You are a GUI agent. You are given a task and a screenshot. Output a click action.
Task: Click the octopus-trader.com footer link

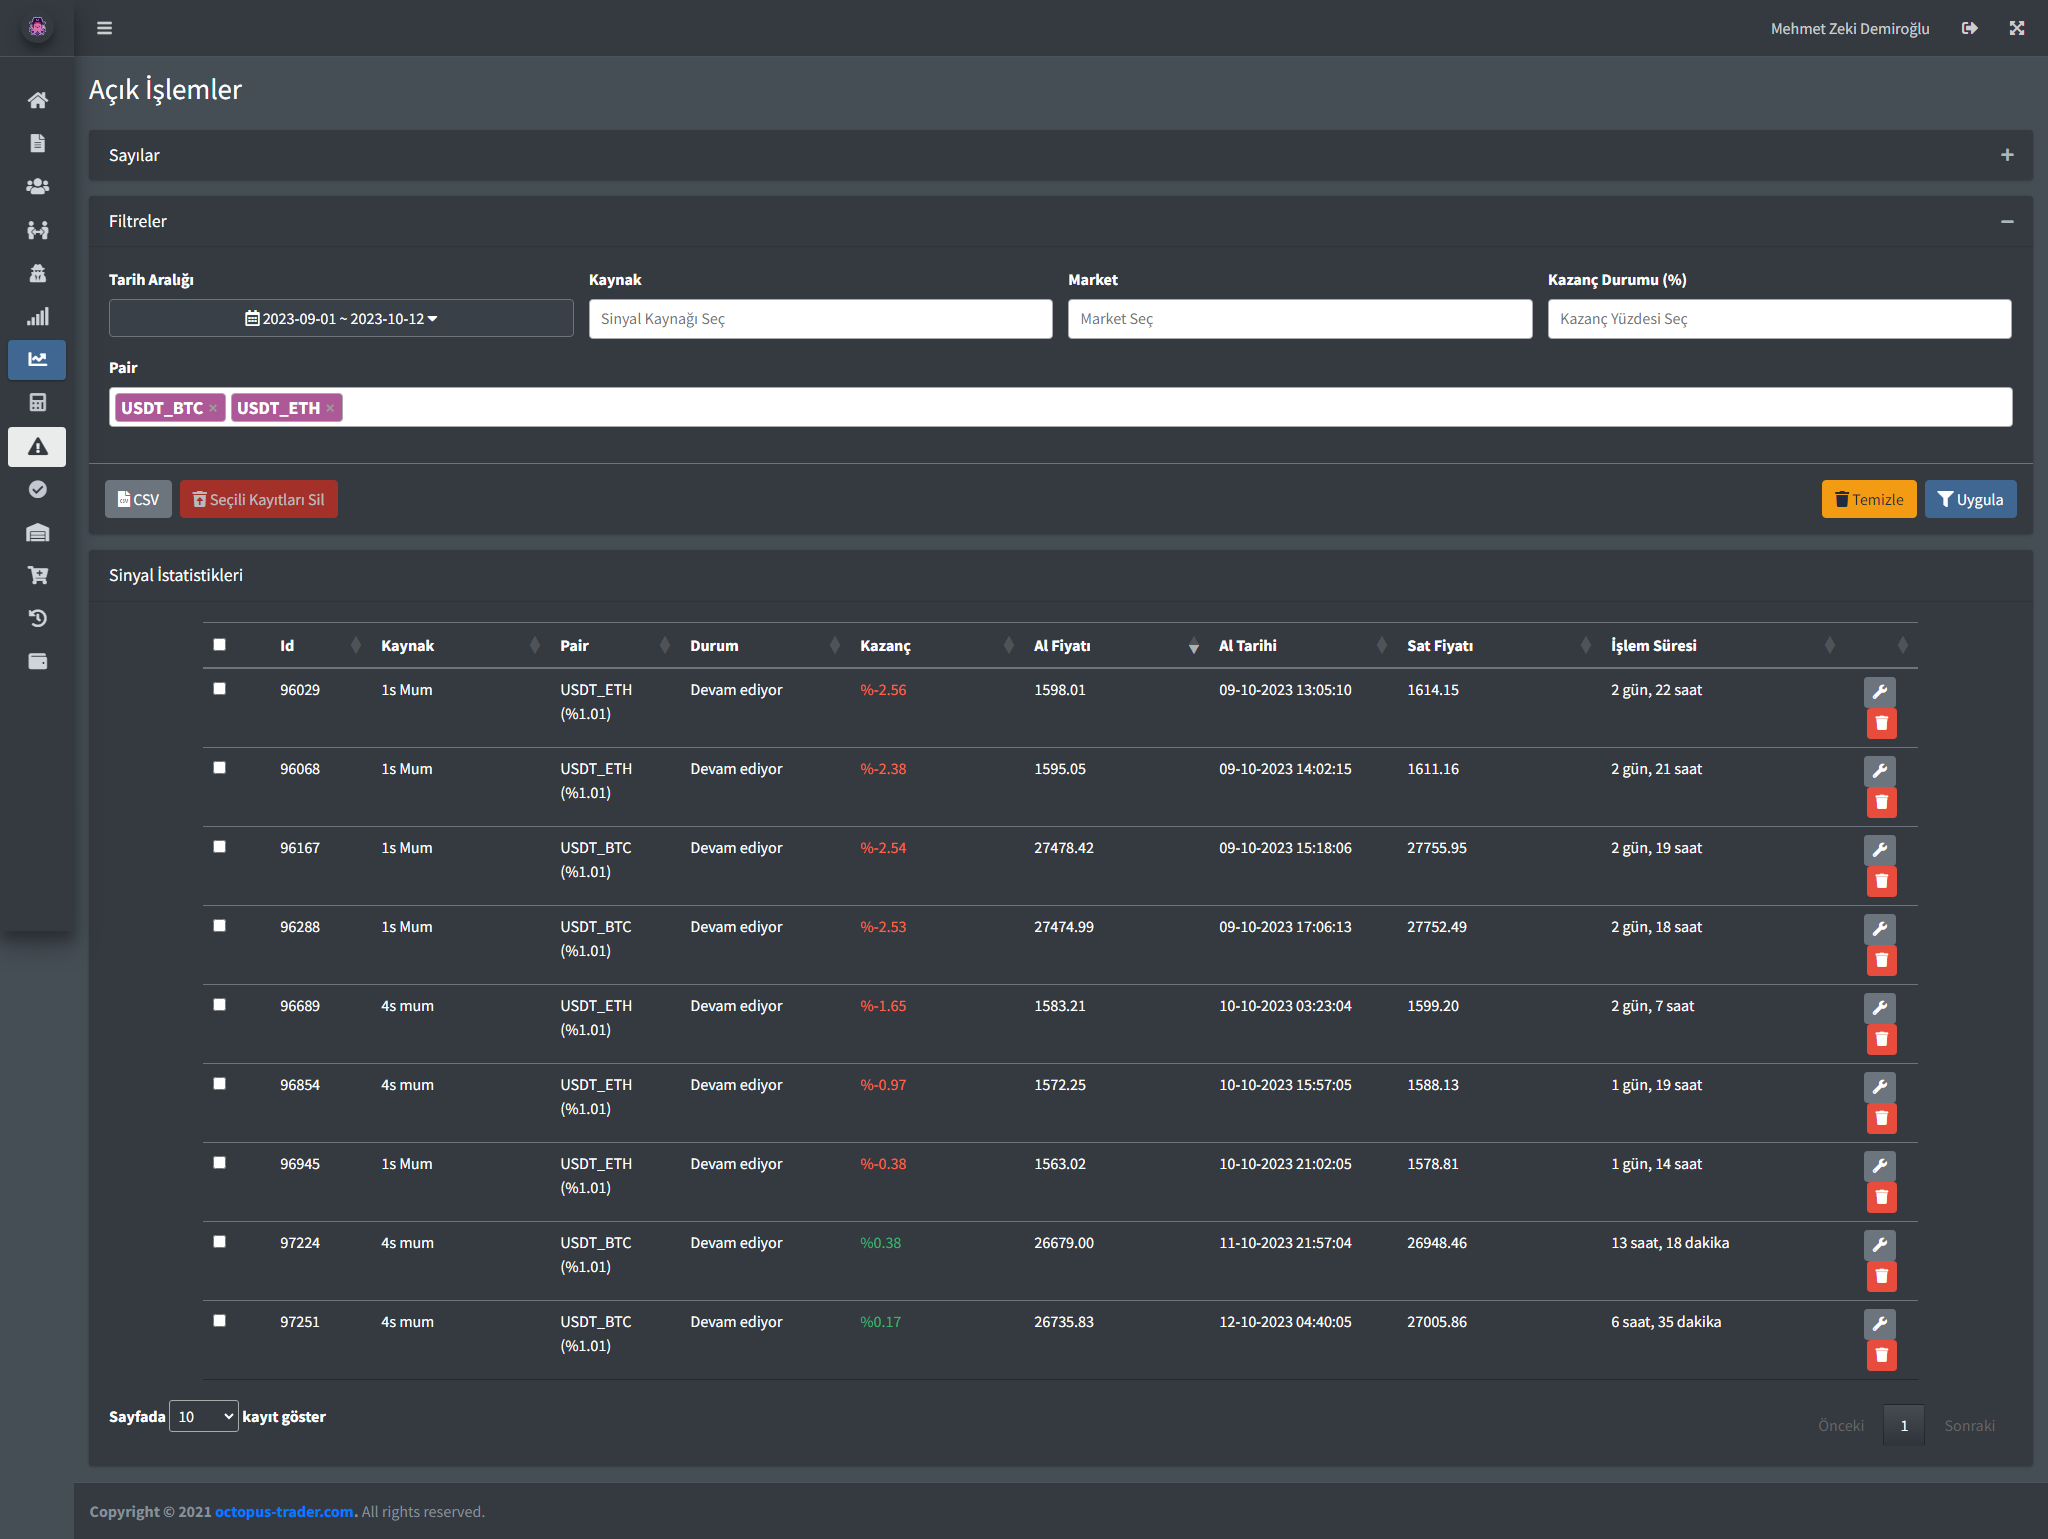[286, 1511]
